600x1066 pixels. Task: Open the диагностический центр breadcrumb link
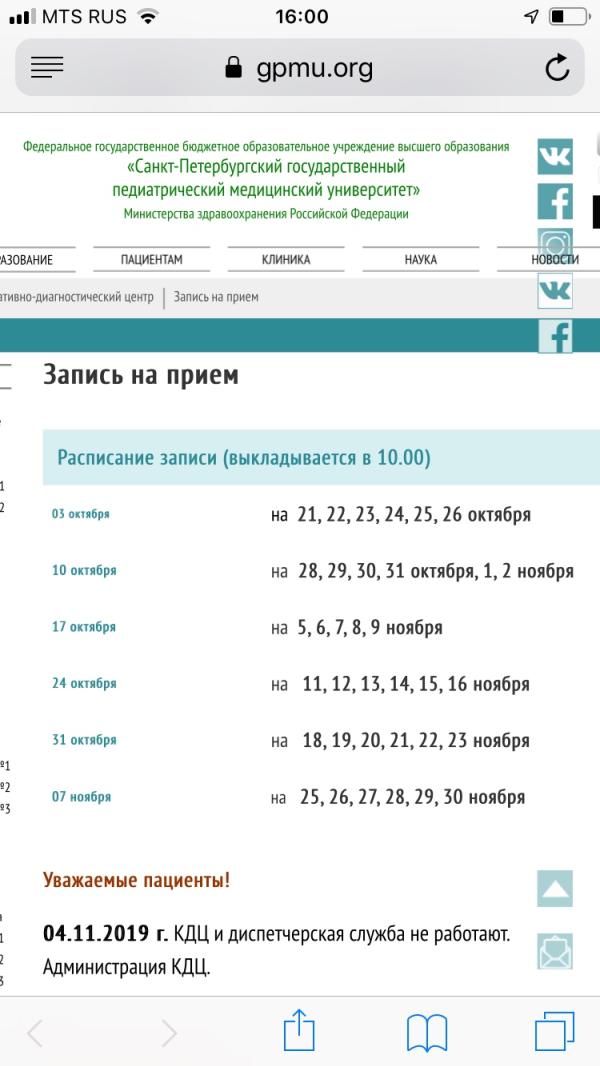pyautogui.click(x=77, y=297)
